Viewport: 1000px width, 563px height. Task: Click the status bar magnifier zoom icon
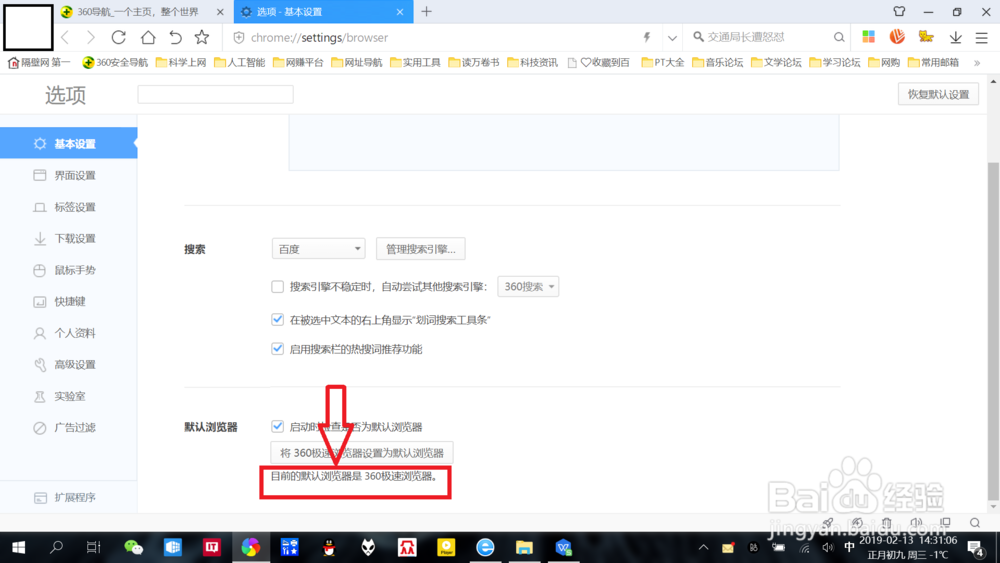(x=975, y=523)
